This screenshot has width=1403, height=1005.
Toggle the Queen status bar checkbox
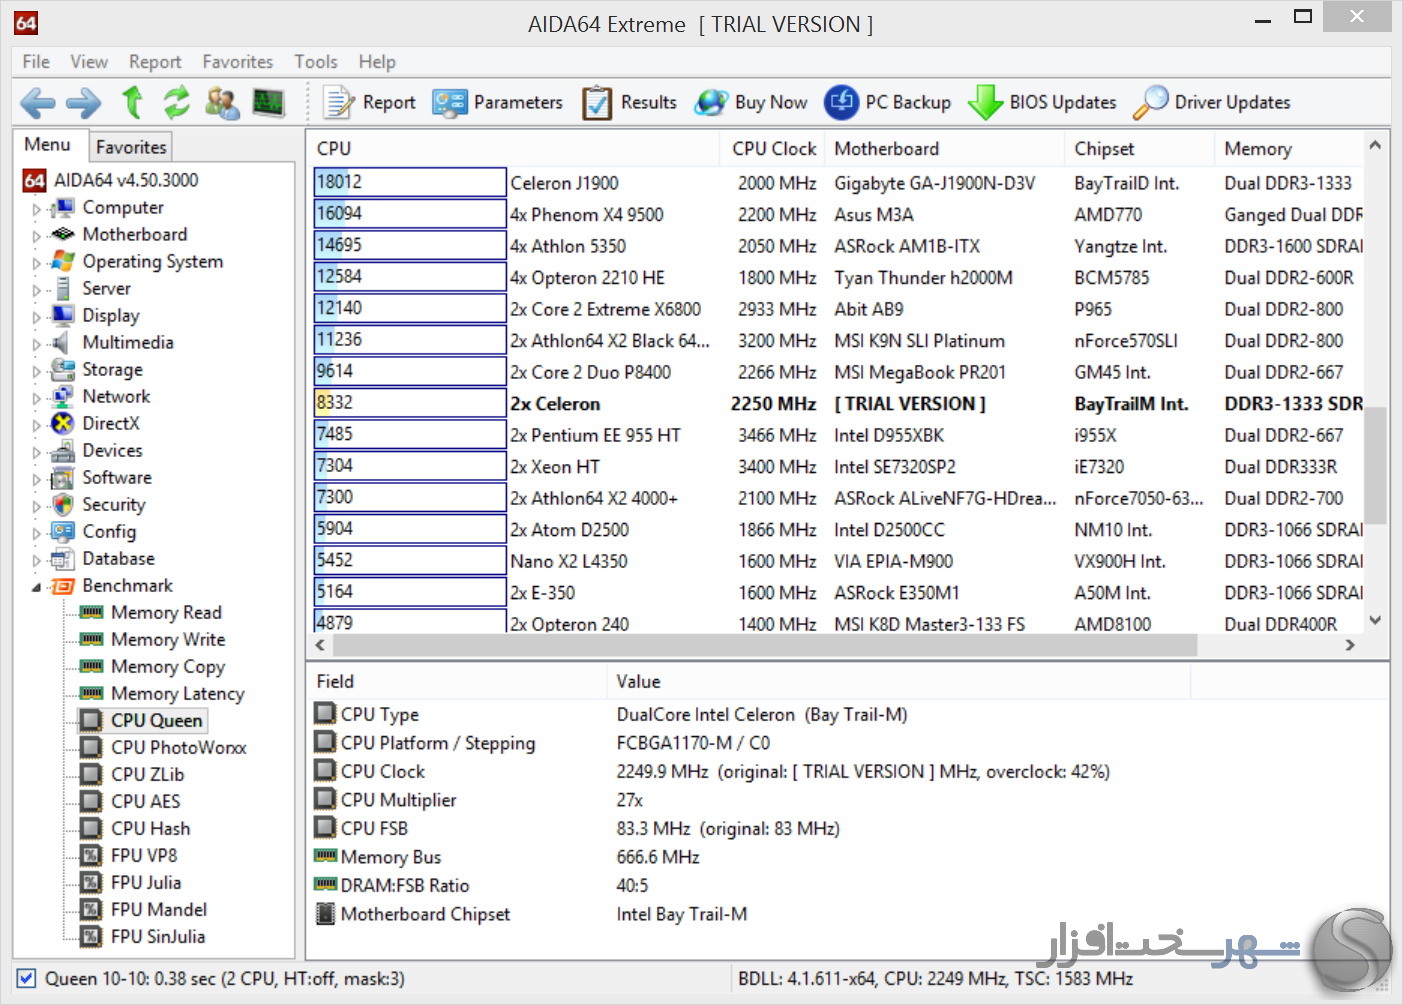27,979
